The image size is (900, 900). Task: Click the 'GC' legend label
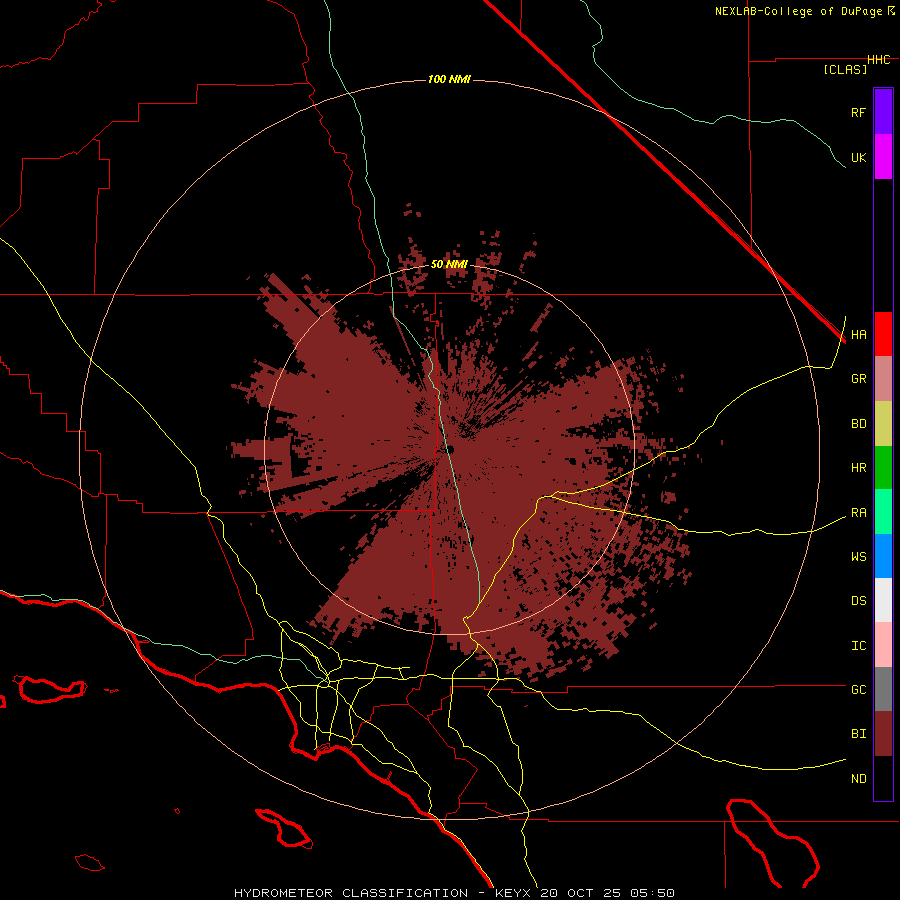[x=858, y=690]
